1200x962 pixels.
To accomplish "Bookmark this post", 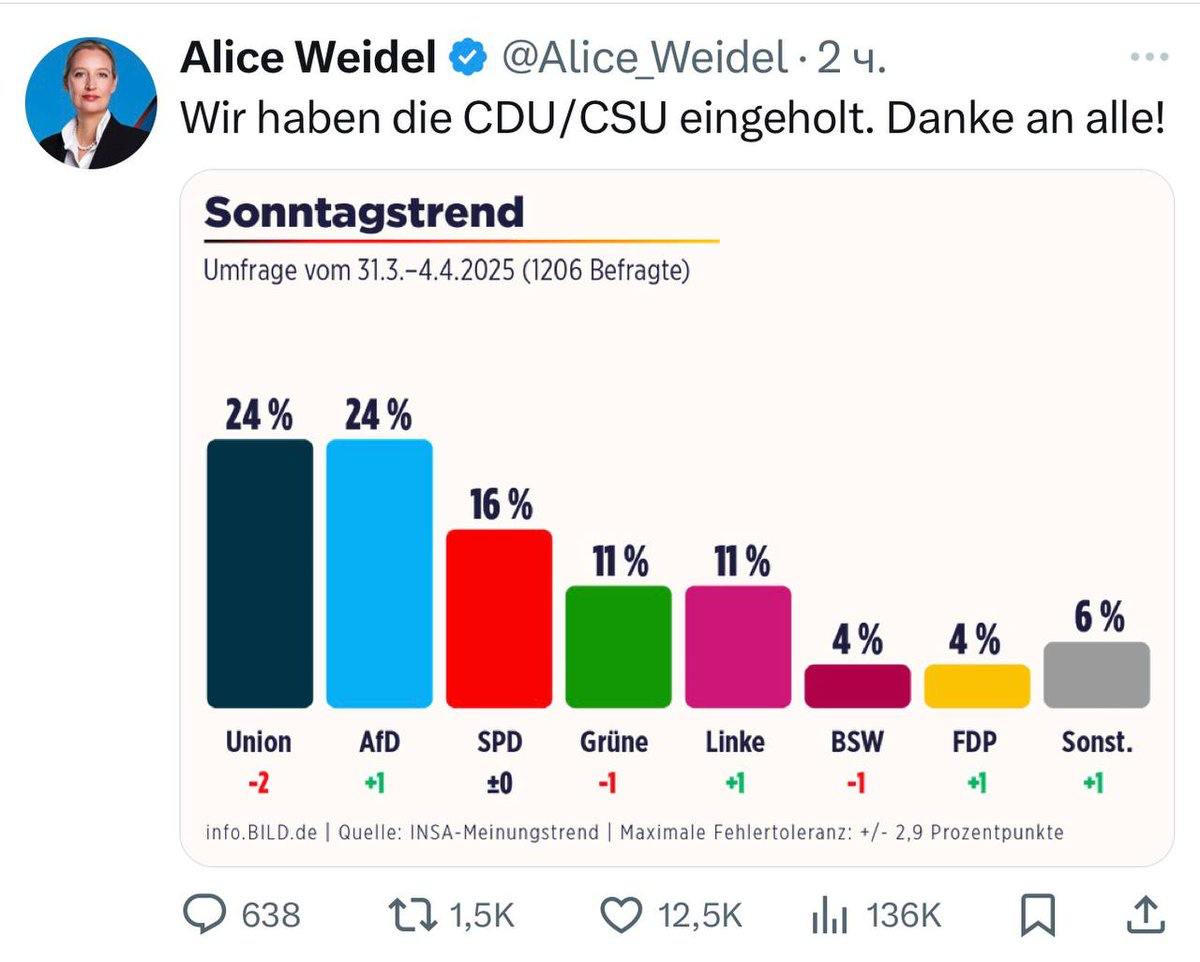I will pyautogui.click(x=1038, y=915).
